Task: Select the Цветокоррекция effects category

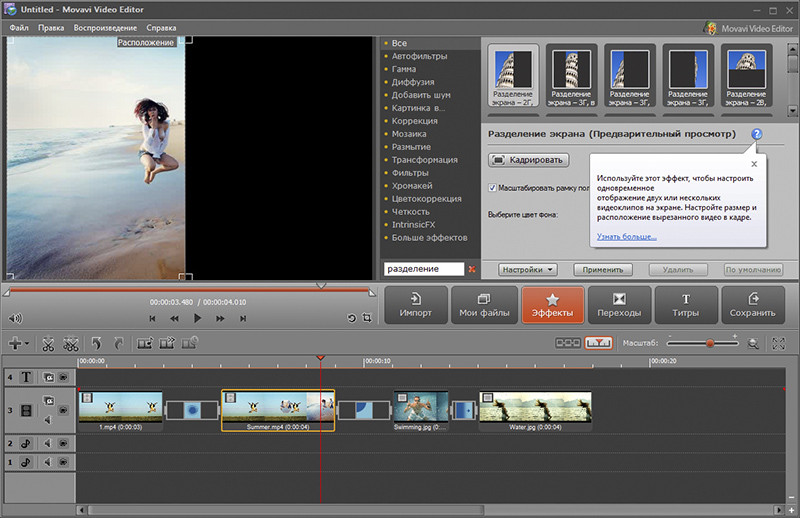Action: [427, 199]
